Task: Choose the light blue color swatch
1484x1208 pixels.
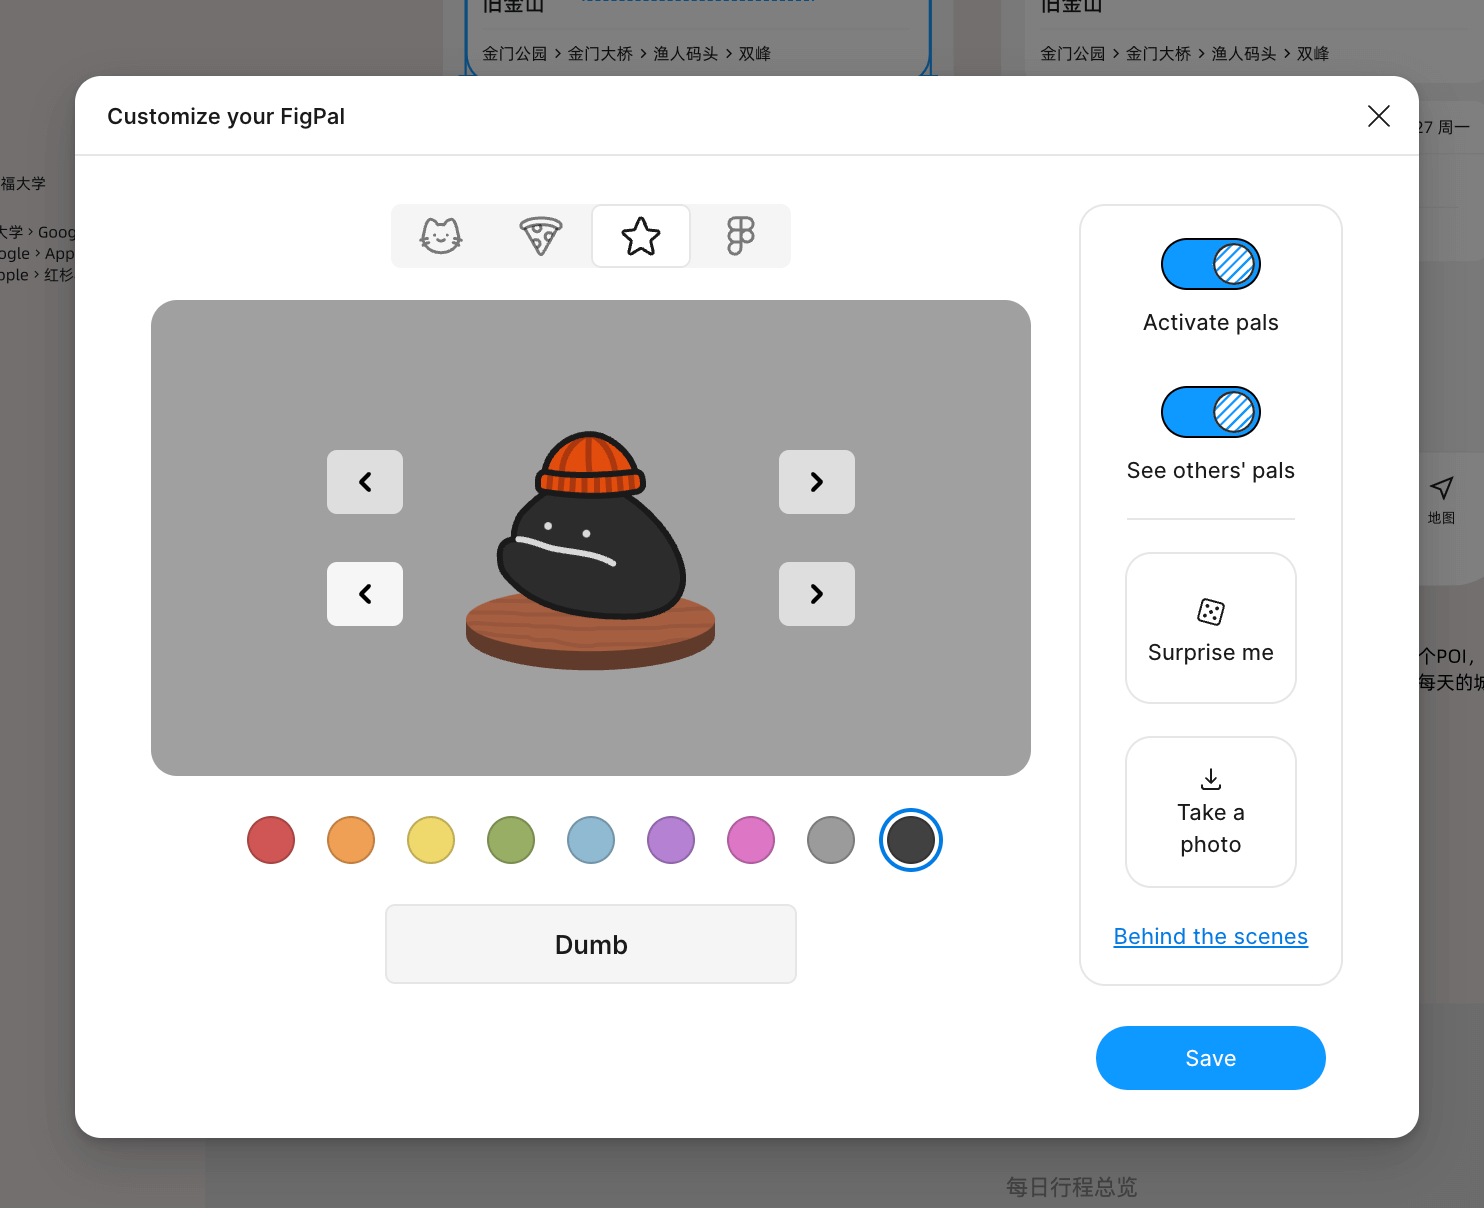Action: click(x=591, y=840)
